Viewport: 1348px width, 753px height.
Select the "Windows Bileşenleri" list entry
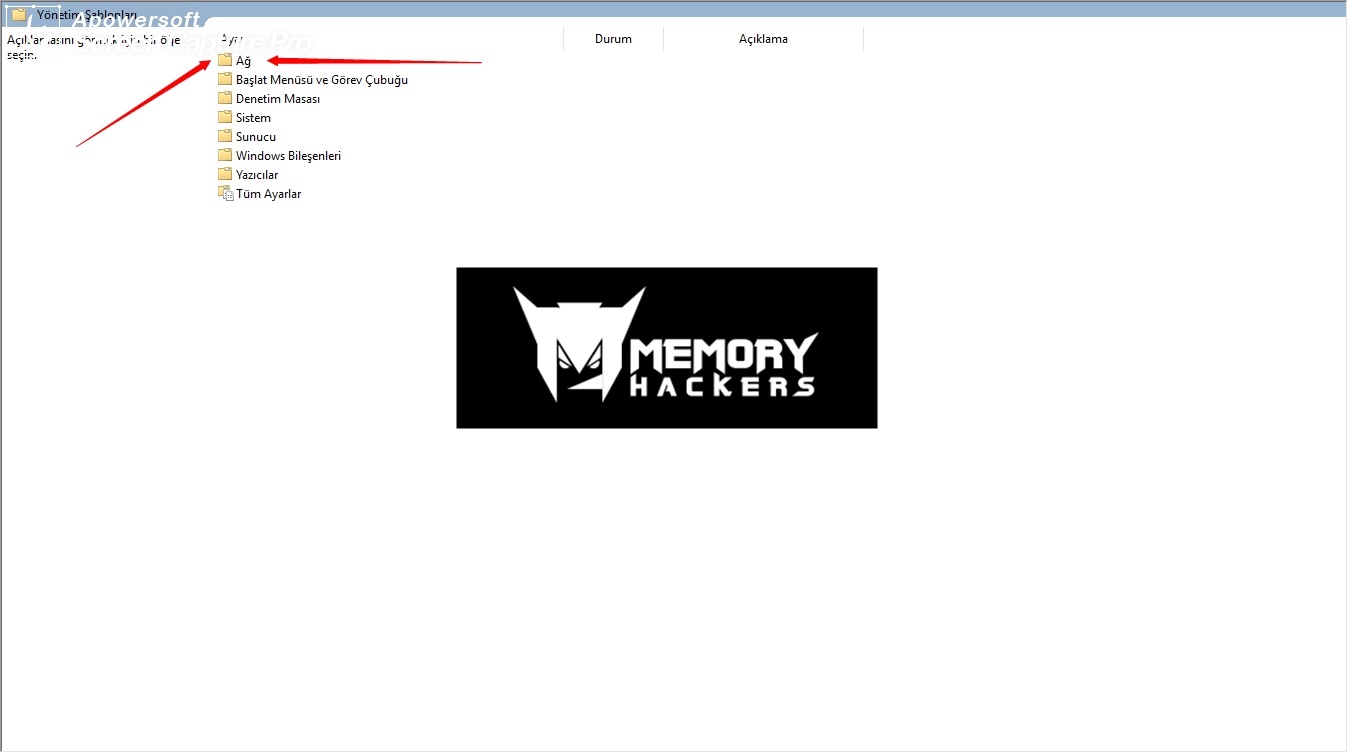tap(289, 156)
